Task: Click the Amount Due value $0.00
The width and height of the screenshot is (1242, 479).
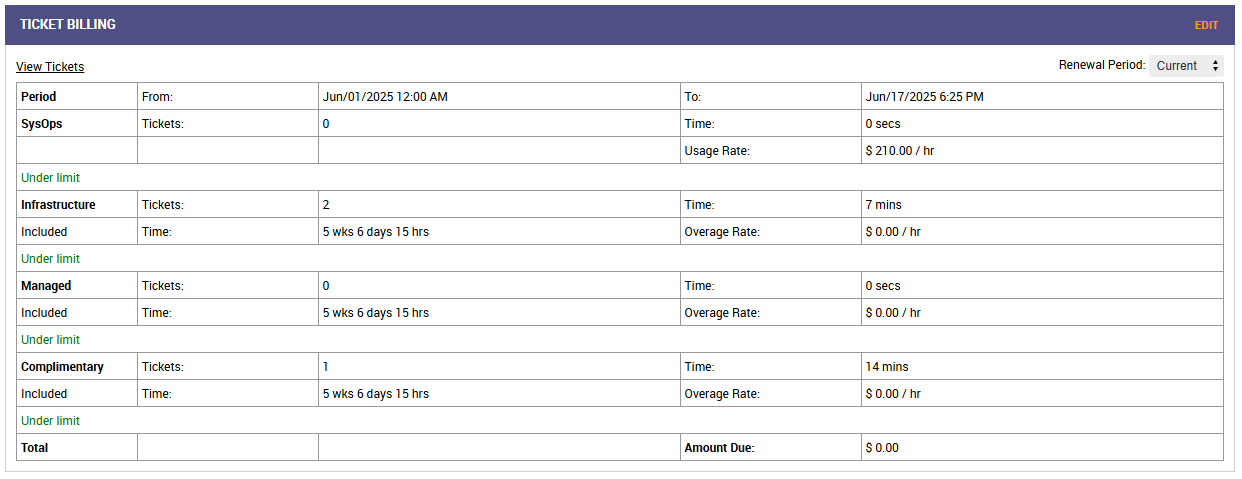Action: pyautogui.click(x=882, y=448)
